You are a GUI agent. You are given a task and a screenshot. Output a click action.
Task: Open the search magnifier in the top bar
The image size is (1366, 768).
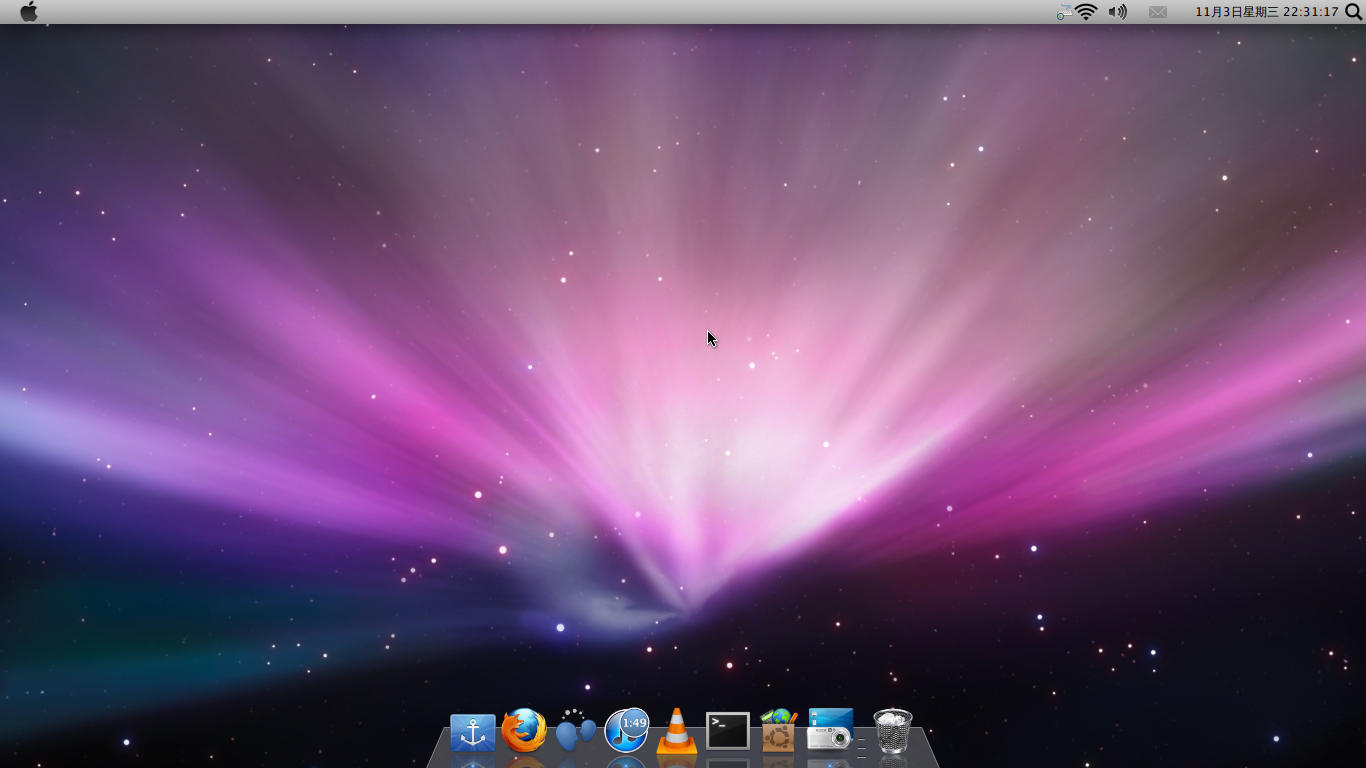[x=1354, y=12]
